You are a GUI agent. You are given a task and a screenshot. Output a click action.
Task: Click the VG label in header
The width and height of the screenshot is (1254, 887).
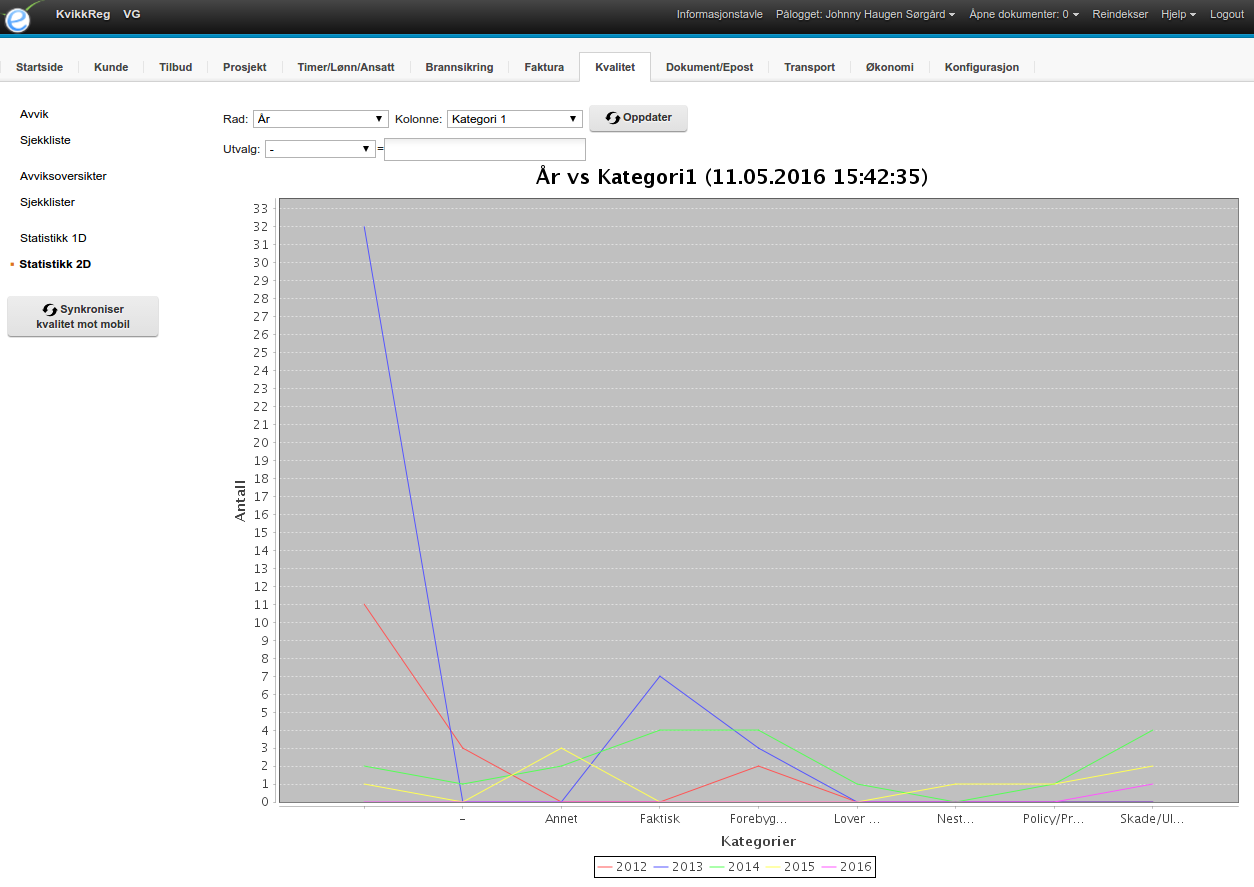coord(132,14)
